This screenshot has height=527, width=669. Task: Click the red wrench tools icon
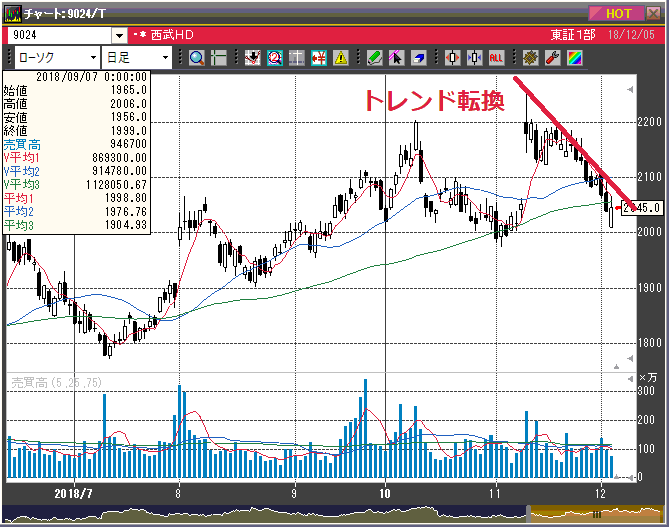tap(553, 58)
